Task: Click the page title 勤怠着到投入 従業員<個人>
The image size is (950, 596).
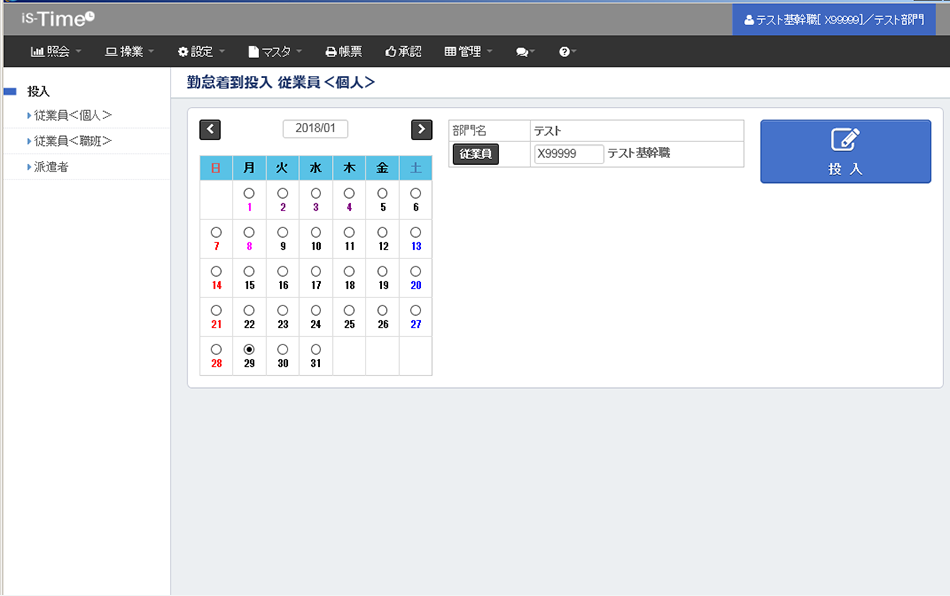Action: pos(281,82)
